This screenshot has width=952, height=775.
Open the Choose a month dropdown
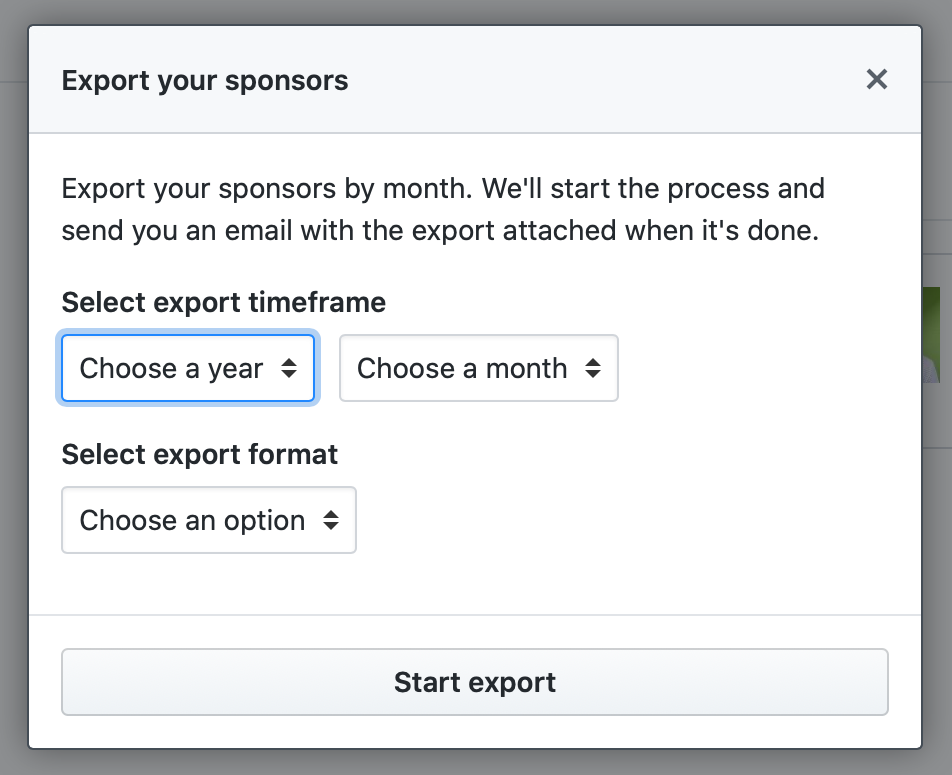coord(478,369)
